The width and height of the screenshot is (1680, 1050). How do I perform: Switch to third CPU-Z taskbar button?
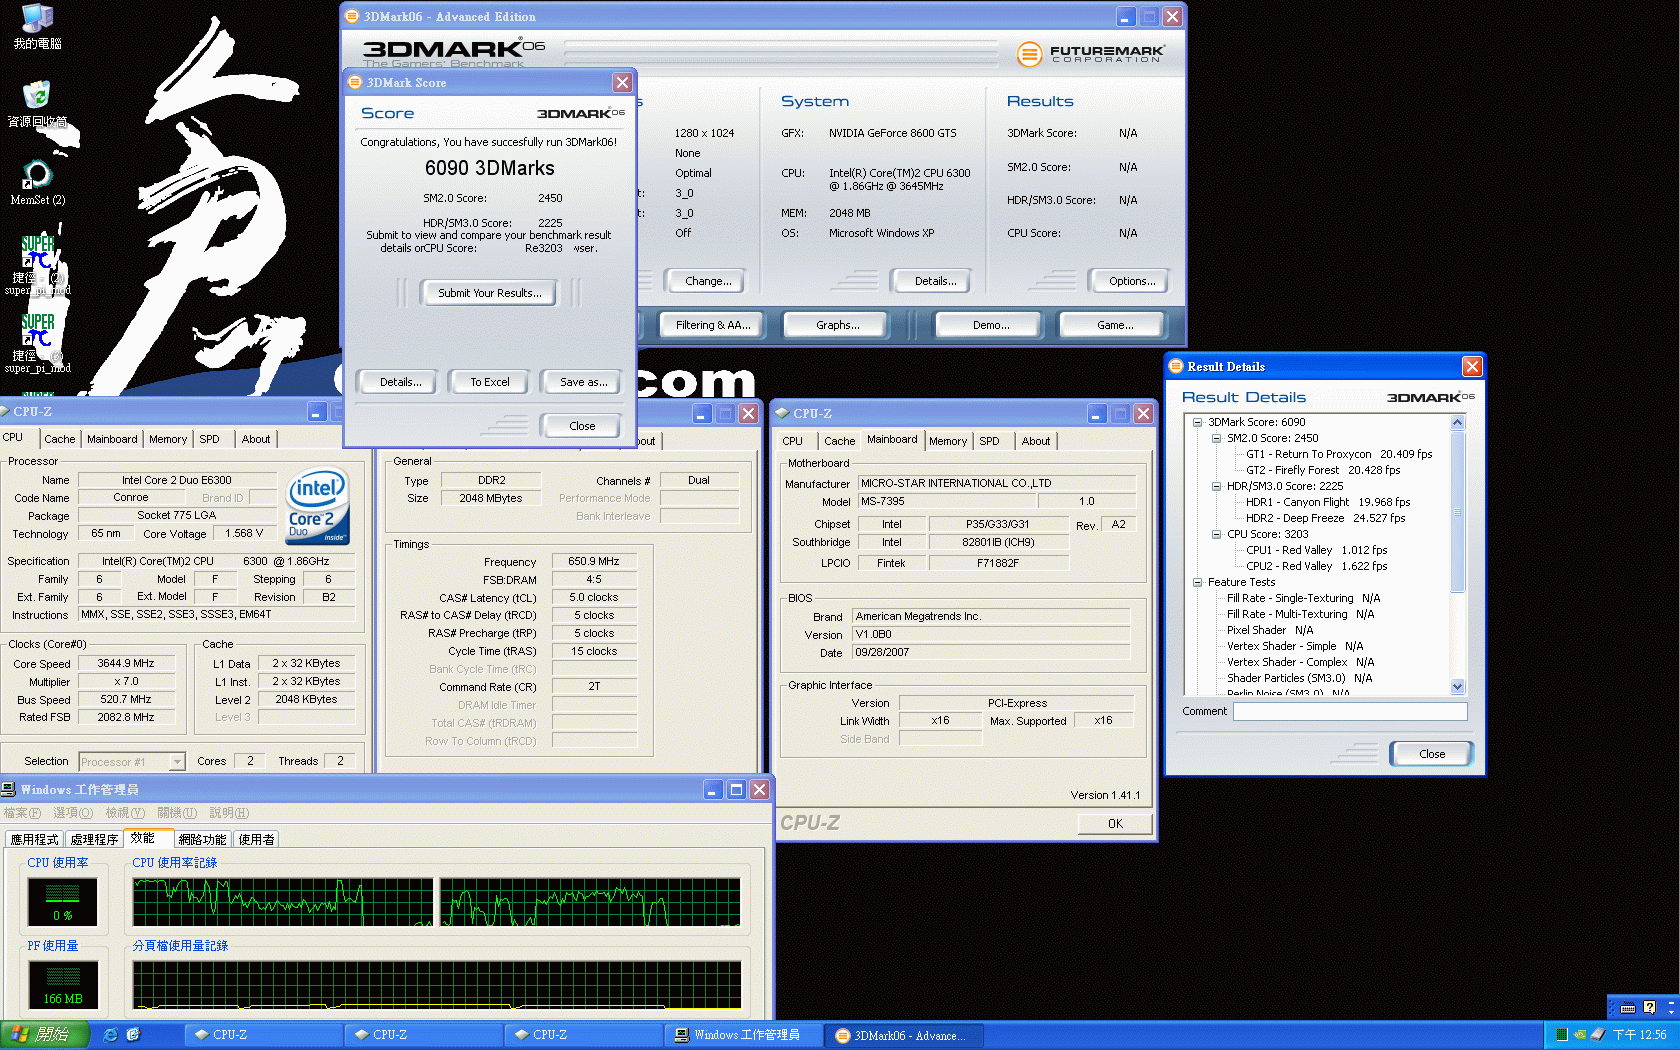pyautogui.click(x=583, y=1035)
